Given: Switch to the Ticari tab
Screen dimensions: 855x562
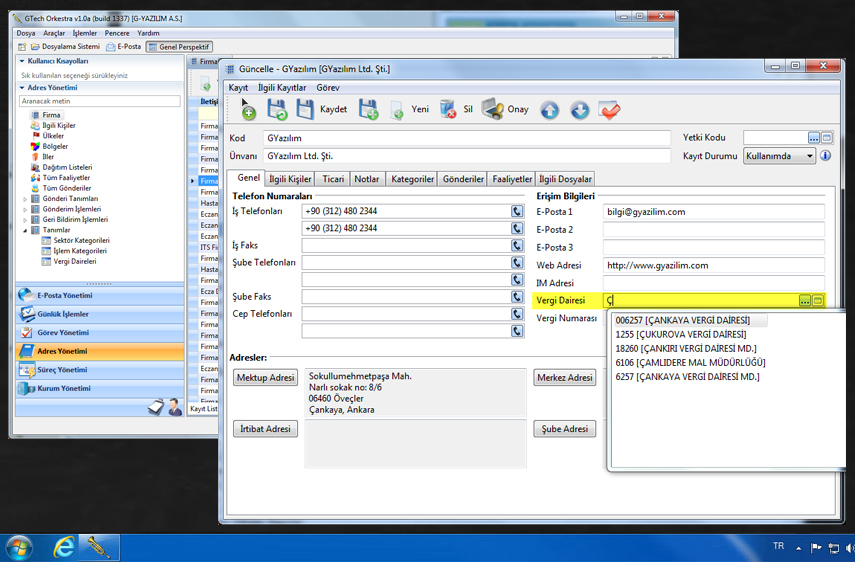Looking at the screenshot, I should 333,179.
